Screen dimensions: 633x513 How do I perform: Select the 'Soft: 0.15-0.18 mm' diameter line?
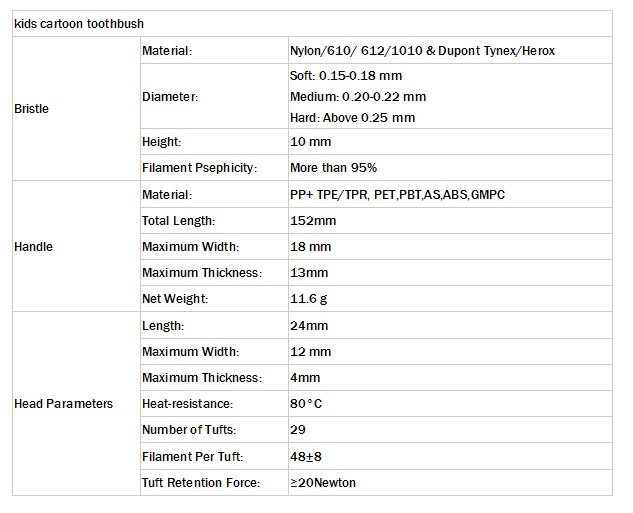click(x=346, y=76)
